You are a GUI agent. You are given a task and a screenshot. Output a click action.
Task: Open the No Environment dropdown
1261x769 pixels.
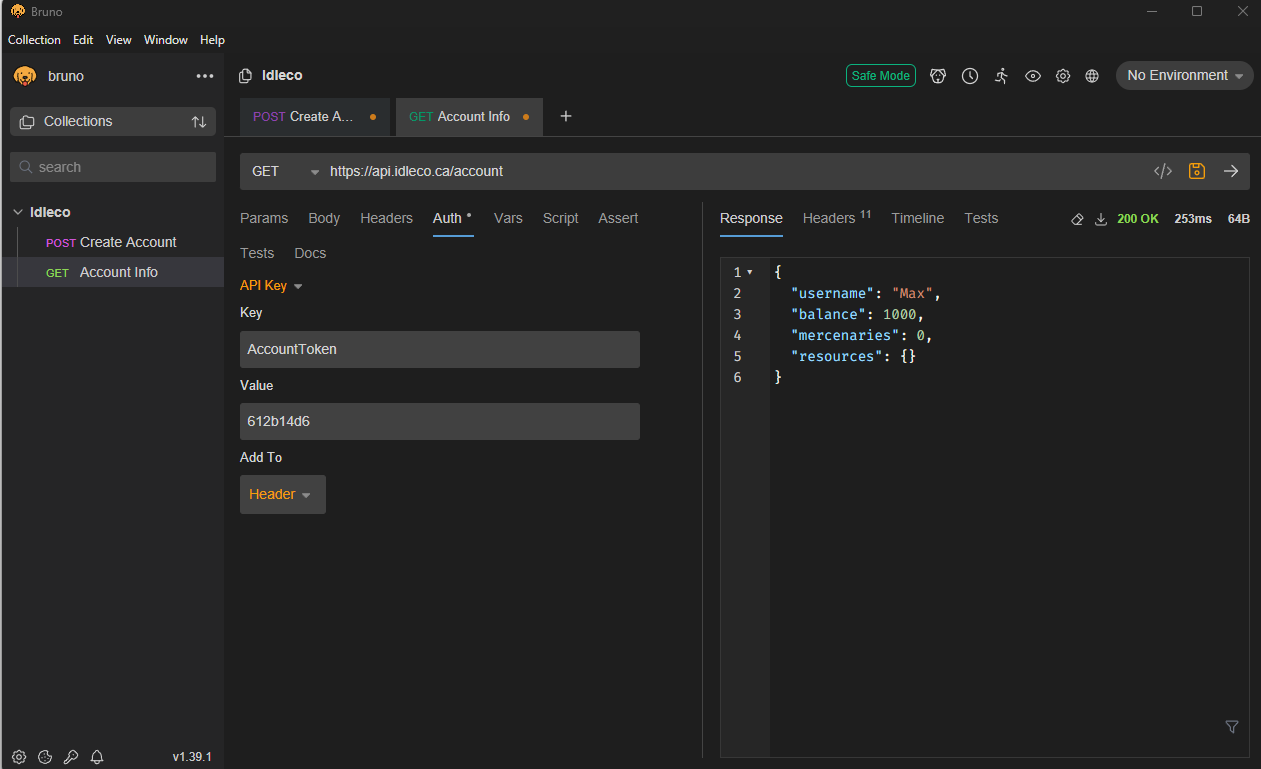click(x=1184, y=76)
